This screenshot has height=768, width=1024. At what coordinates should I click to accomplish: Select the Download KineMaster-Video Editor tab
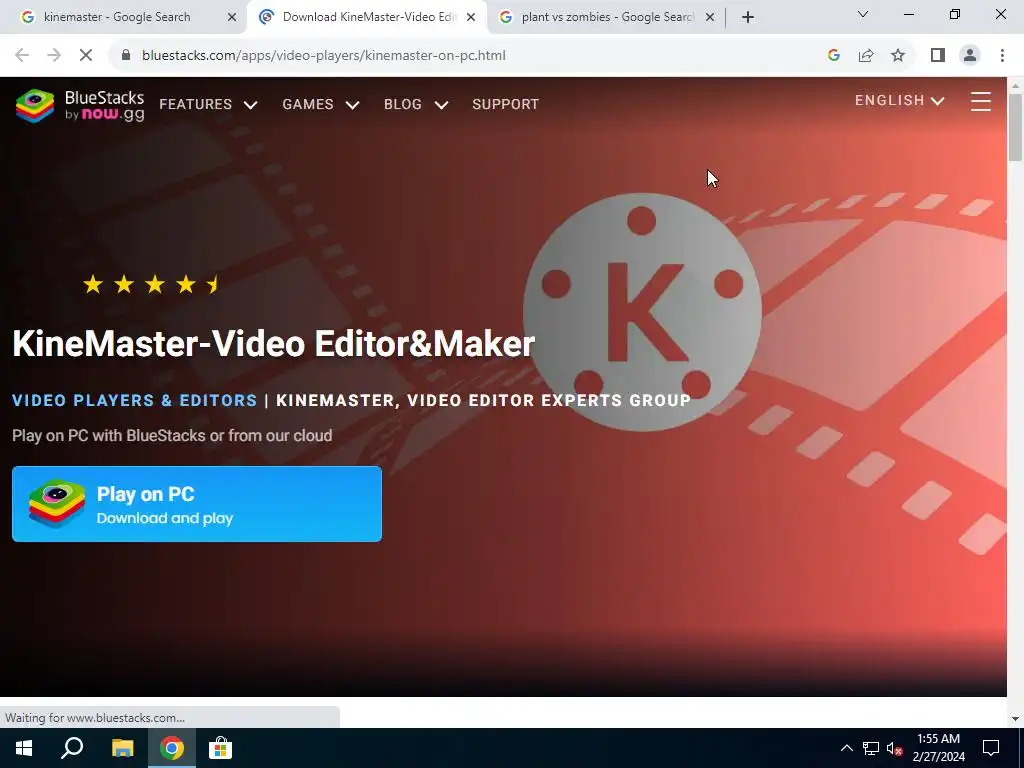point(368,17)
